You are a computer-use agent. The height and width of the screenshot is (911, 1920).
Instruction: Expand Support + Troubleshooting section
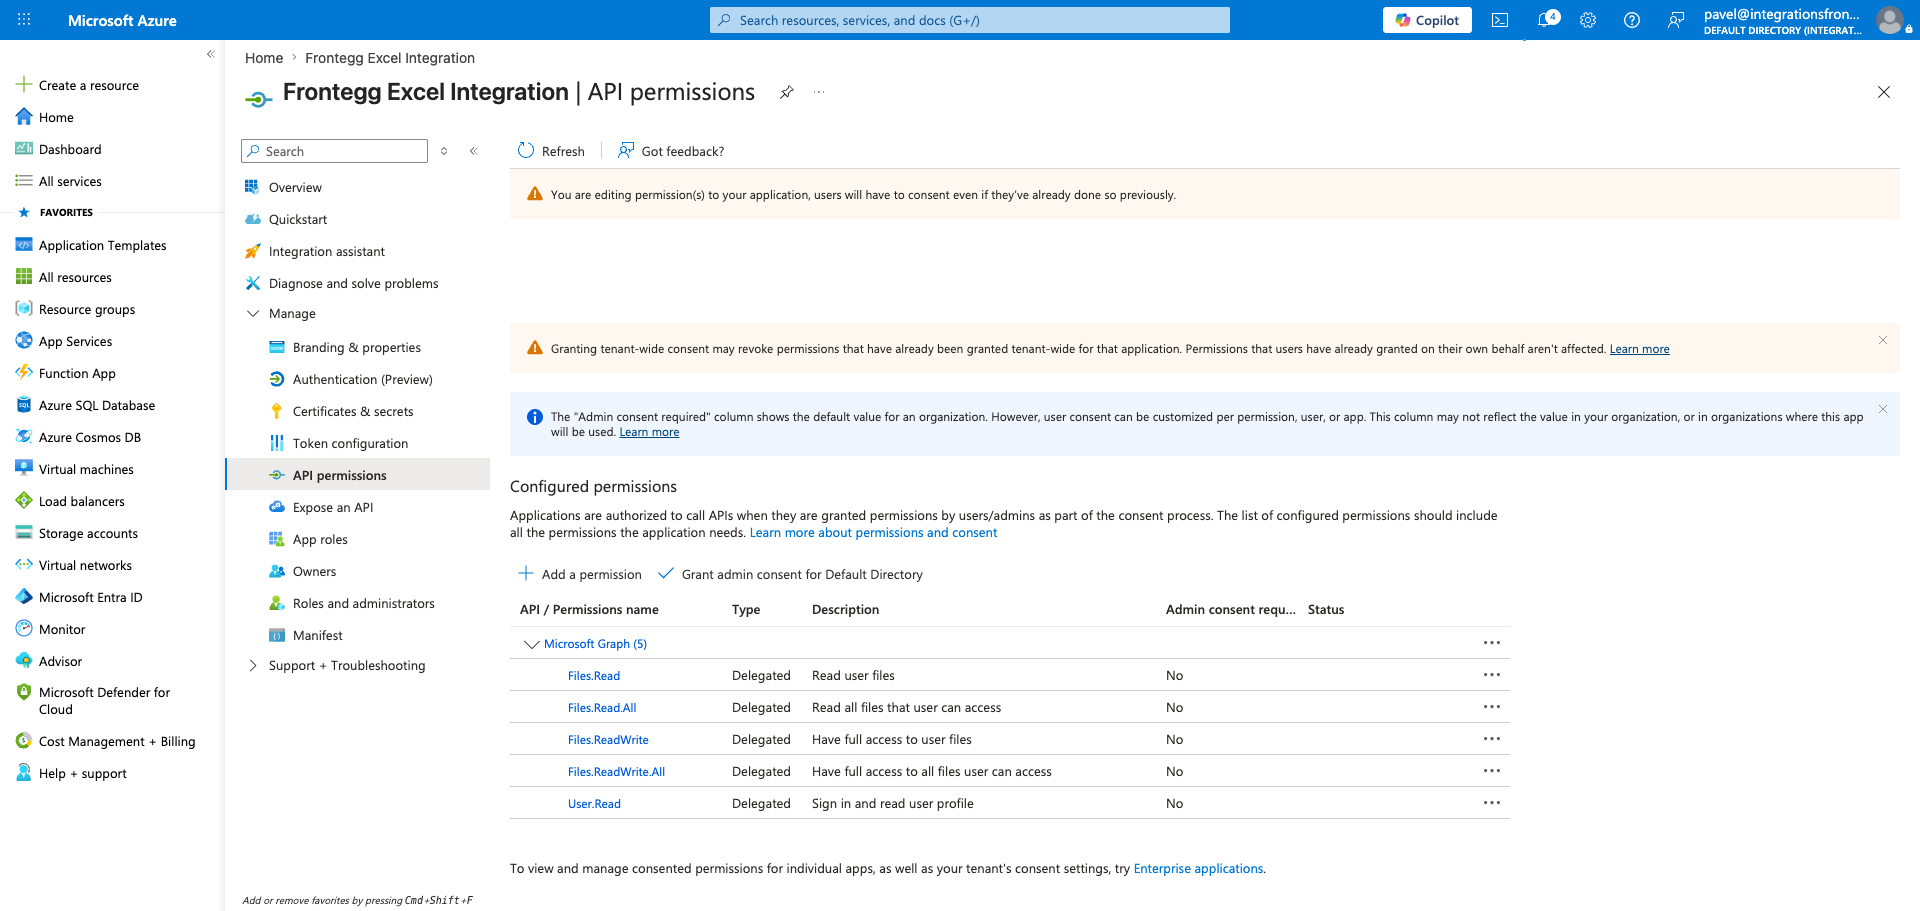[253, 665]
